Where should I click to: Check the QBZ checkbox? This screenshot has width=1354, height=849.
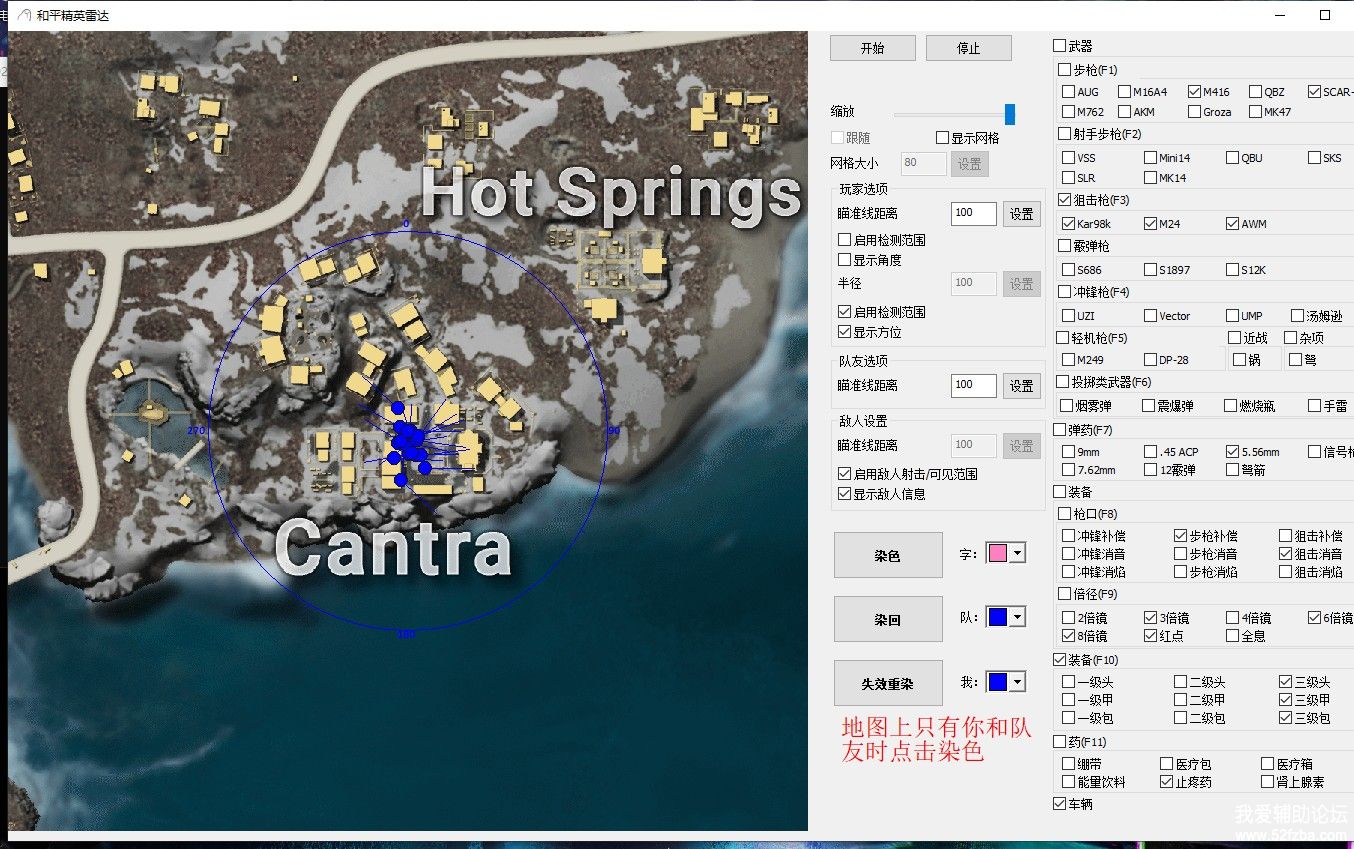click(1255, 92)
